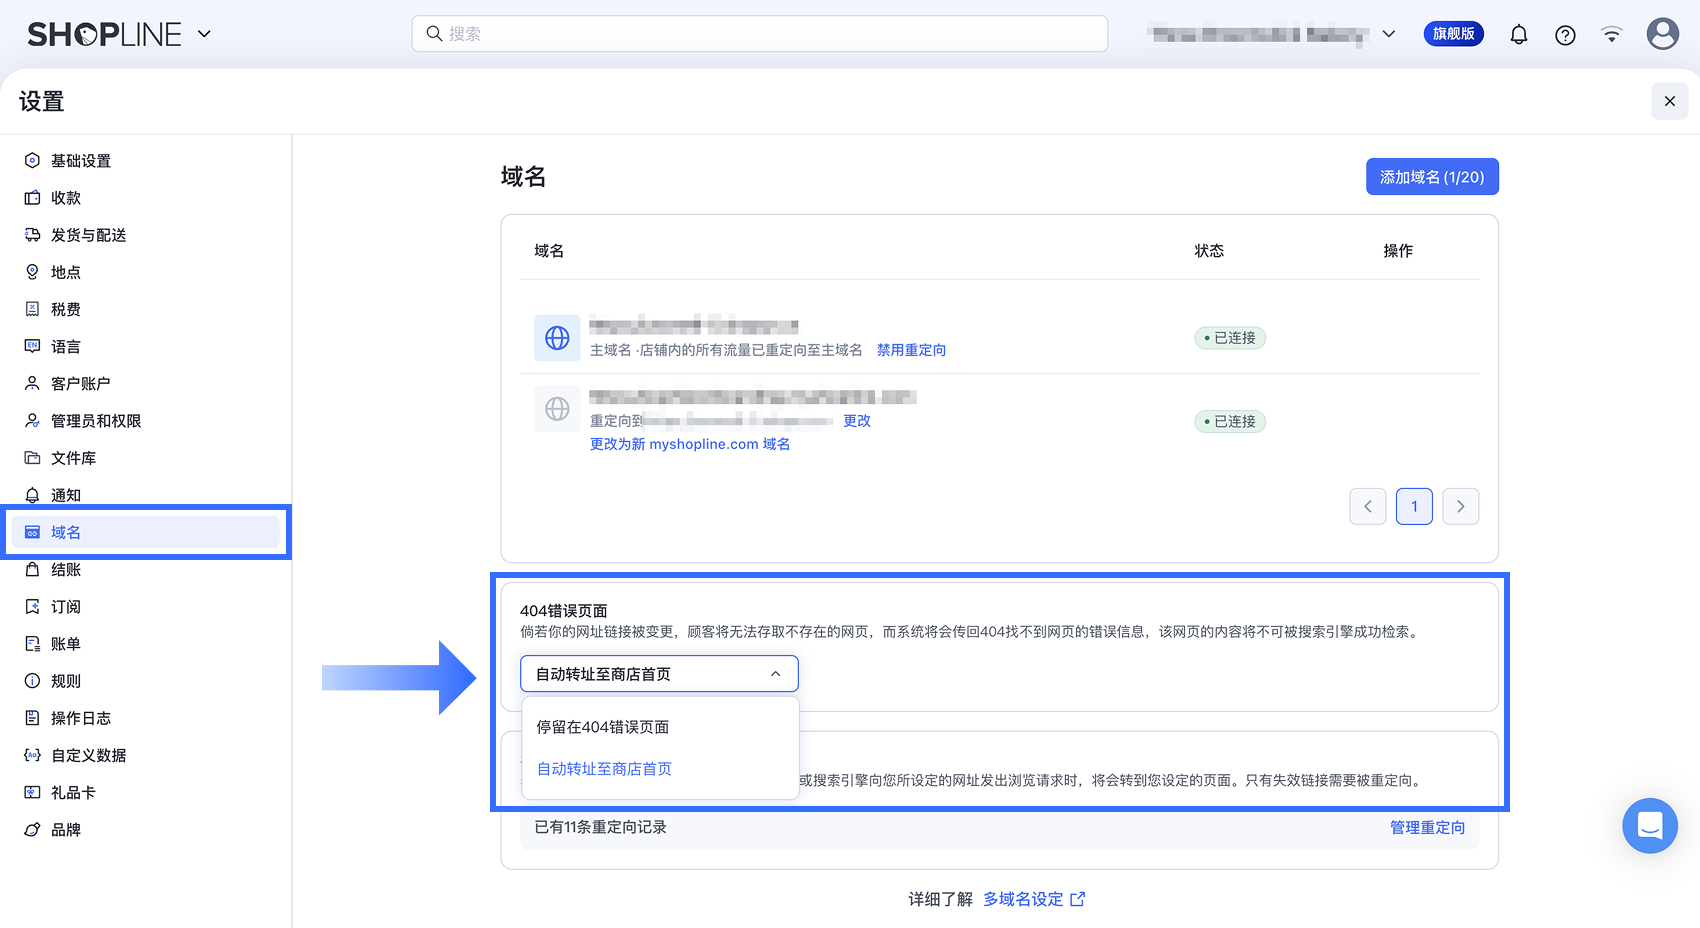1700x928 pixels.
Task: Open the help question mark icon
Action: (x=1565, y=35)
